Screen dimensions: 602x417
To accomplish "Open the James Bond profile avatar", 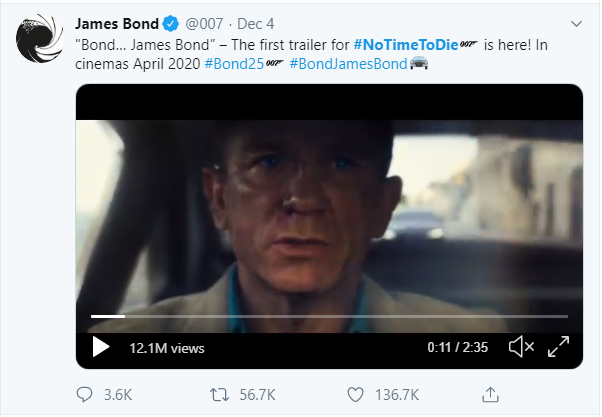I will 40,42.
